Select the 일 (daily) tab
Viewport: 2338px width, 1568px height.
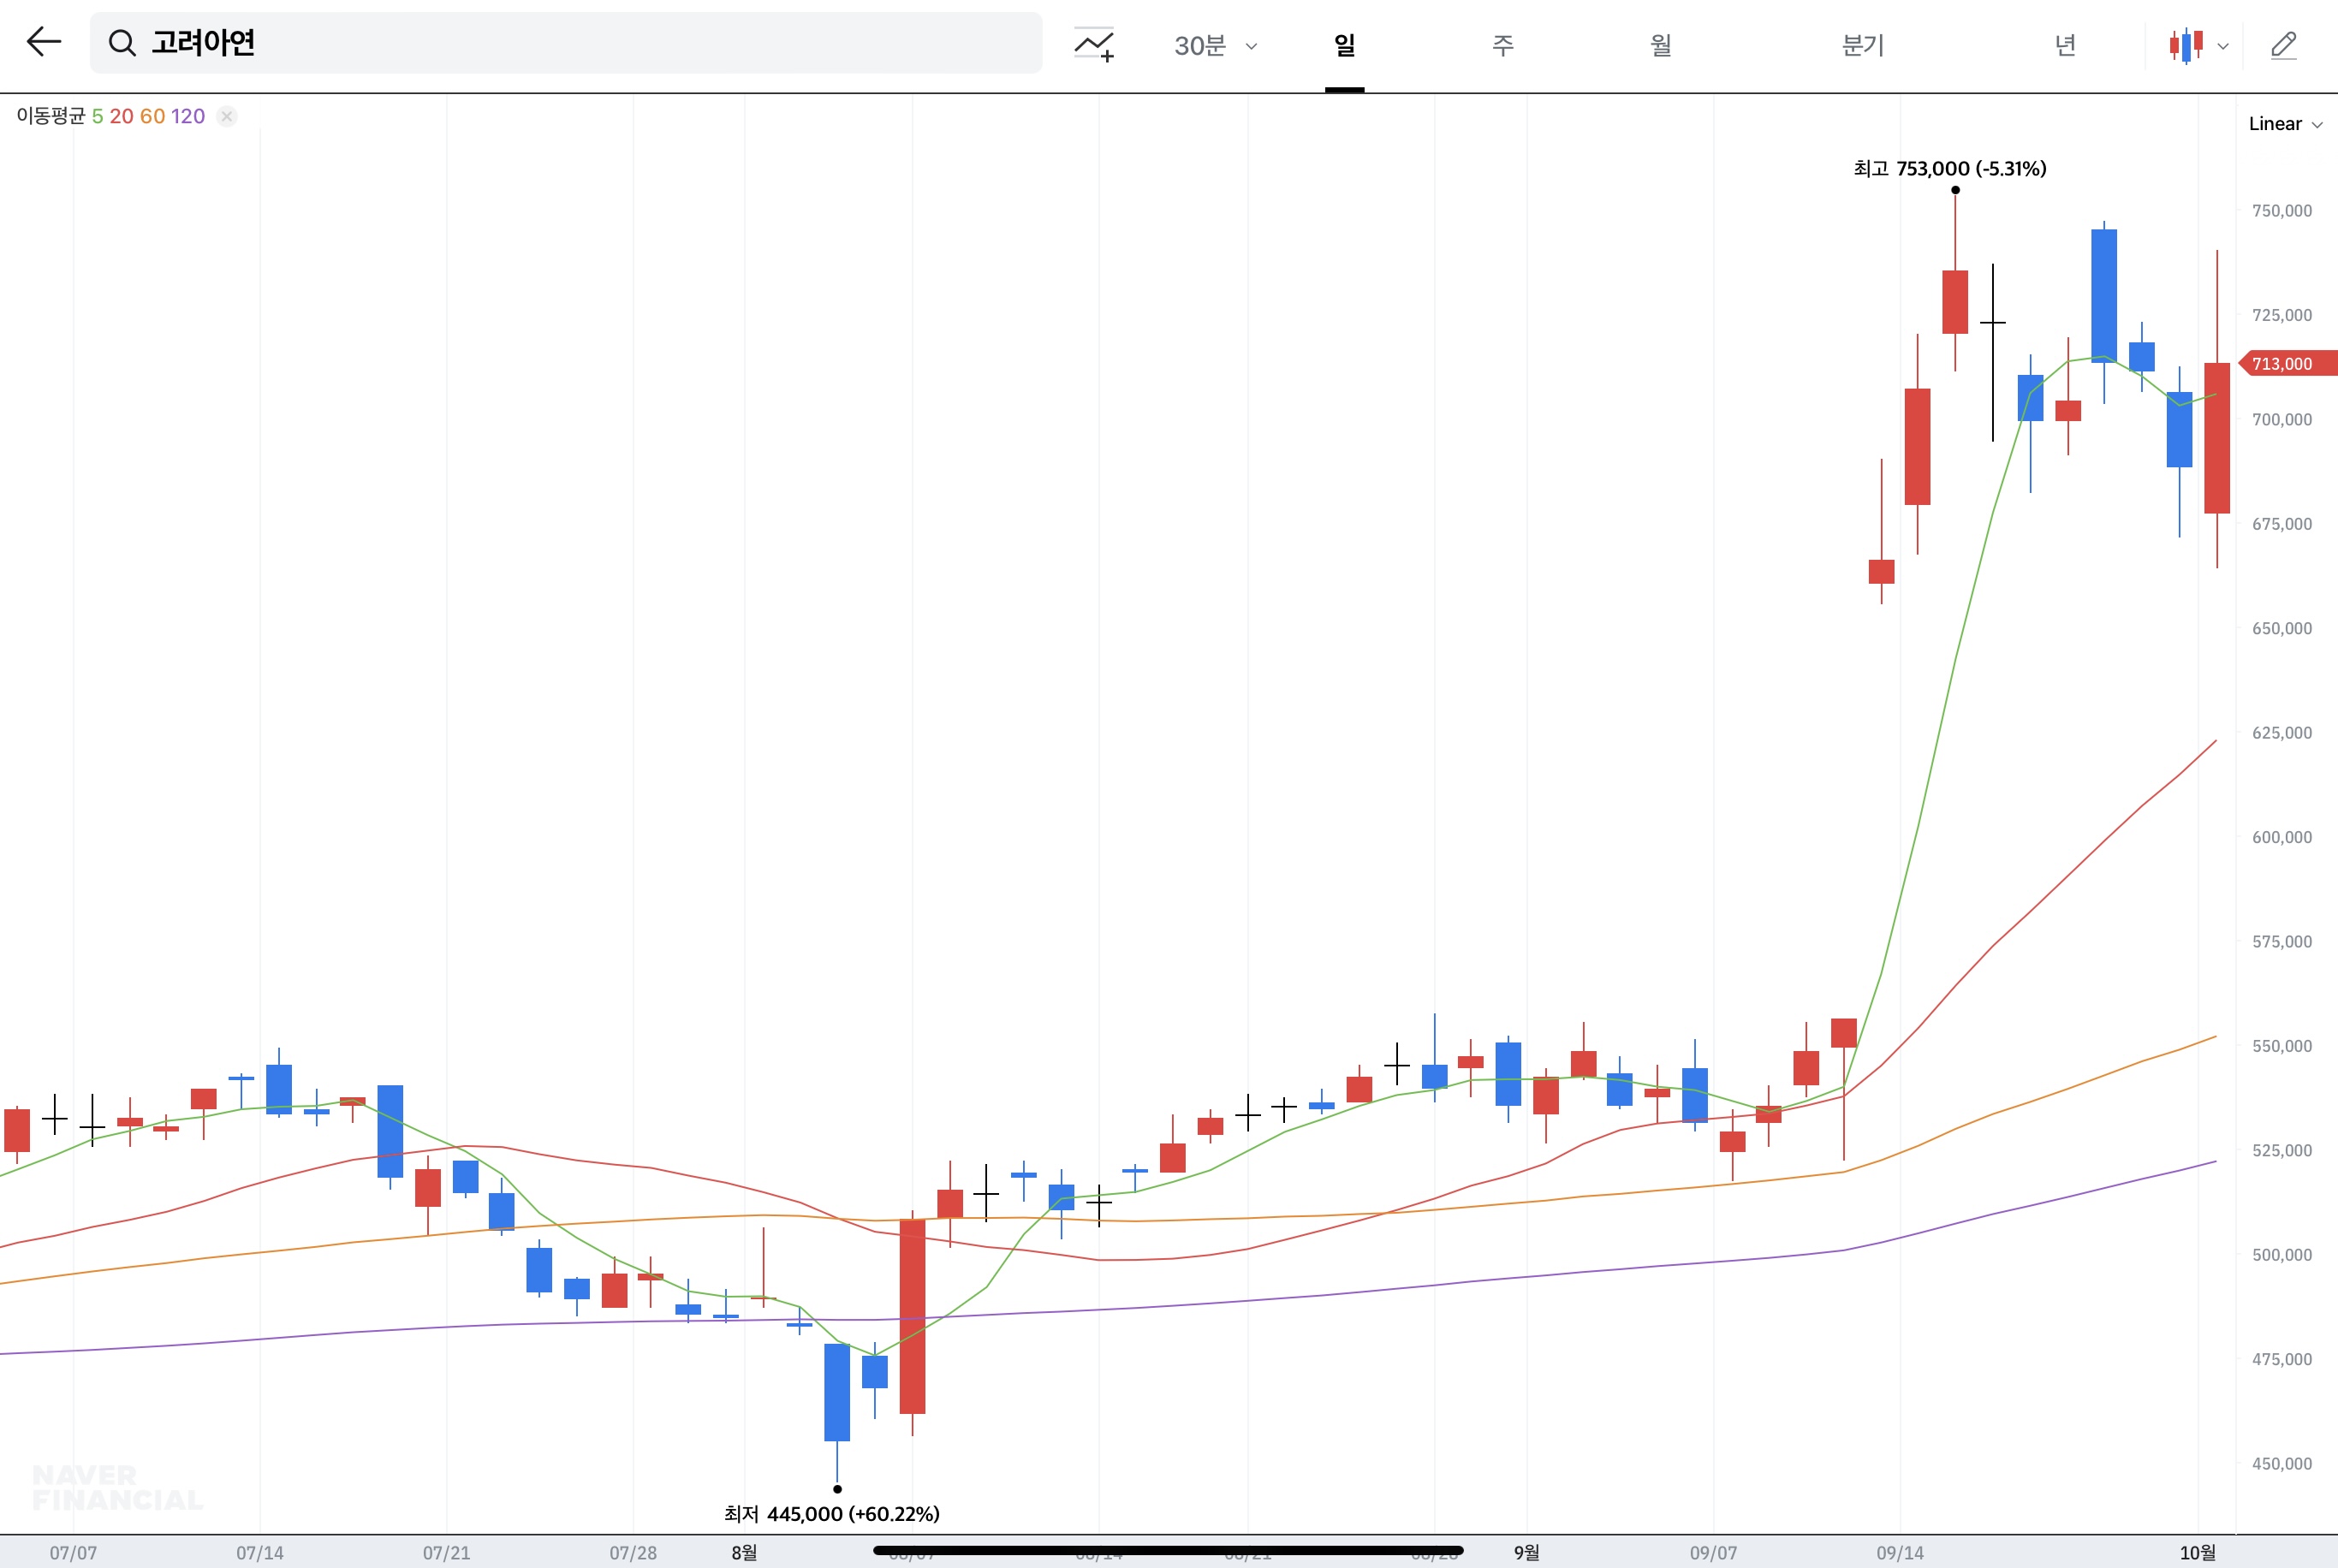pos(1345,45)
